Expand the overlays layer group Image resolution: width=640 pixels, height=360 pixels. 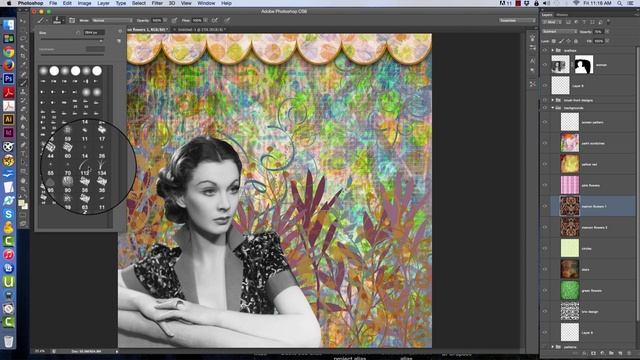(553, 50)
